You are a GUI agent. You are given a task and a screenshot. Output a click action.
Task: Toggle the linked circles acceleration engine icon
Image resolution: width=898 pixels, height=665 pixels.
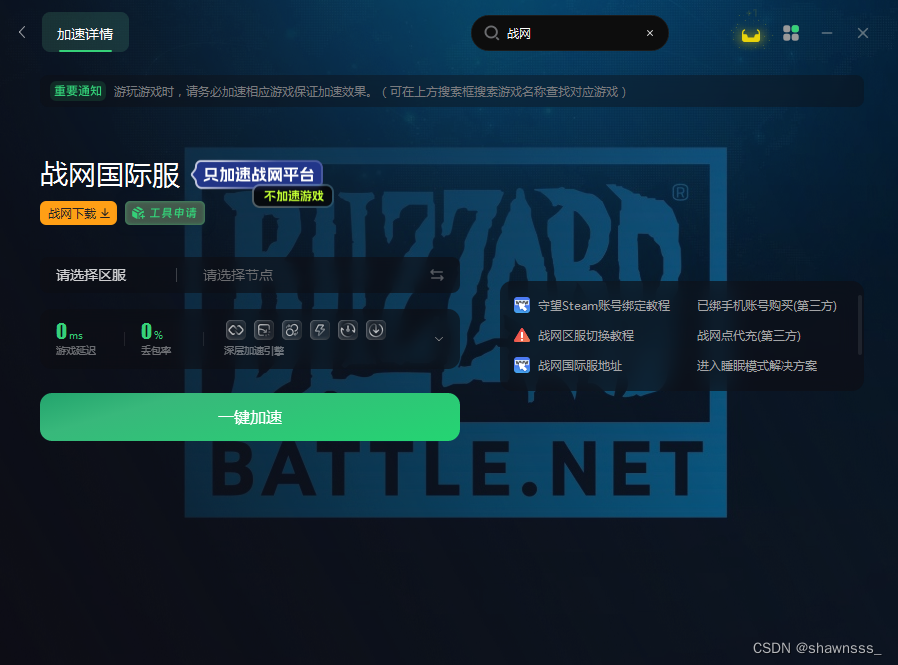[292, 330]
